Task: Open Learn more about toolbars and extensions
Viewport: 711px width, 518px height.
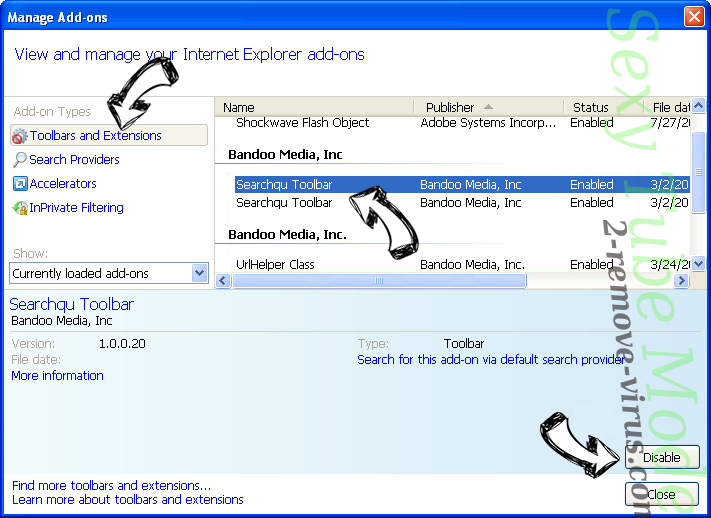Action: [128, 499]
